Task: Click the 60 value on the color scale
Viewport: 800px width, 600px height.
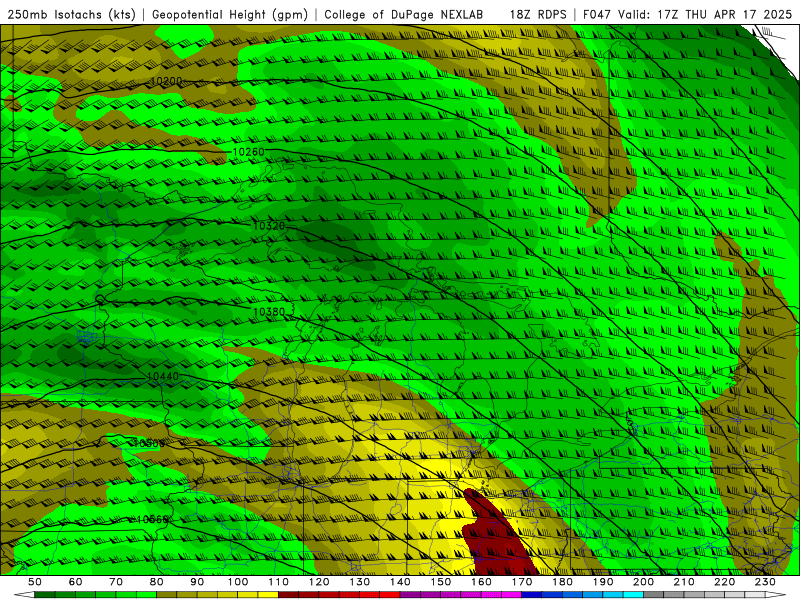Action: pyautogui.click(x=76, y=582)
